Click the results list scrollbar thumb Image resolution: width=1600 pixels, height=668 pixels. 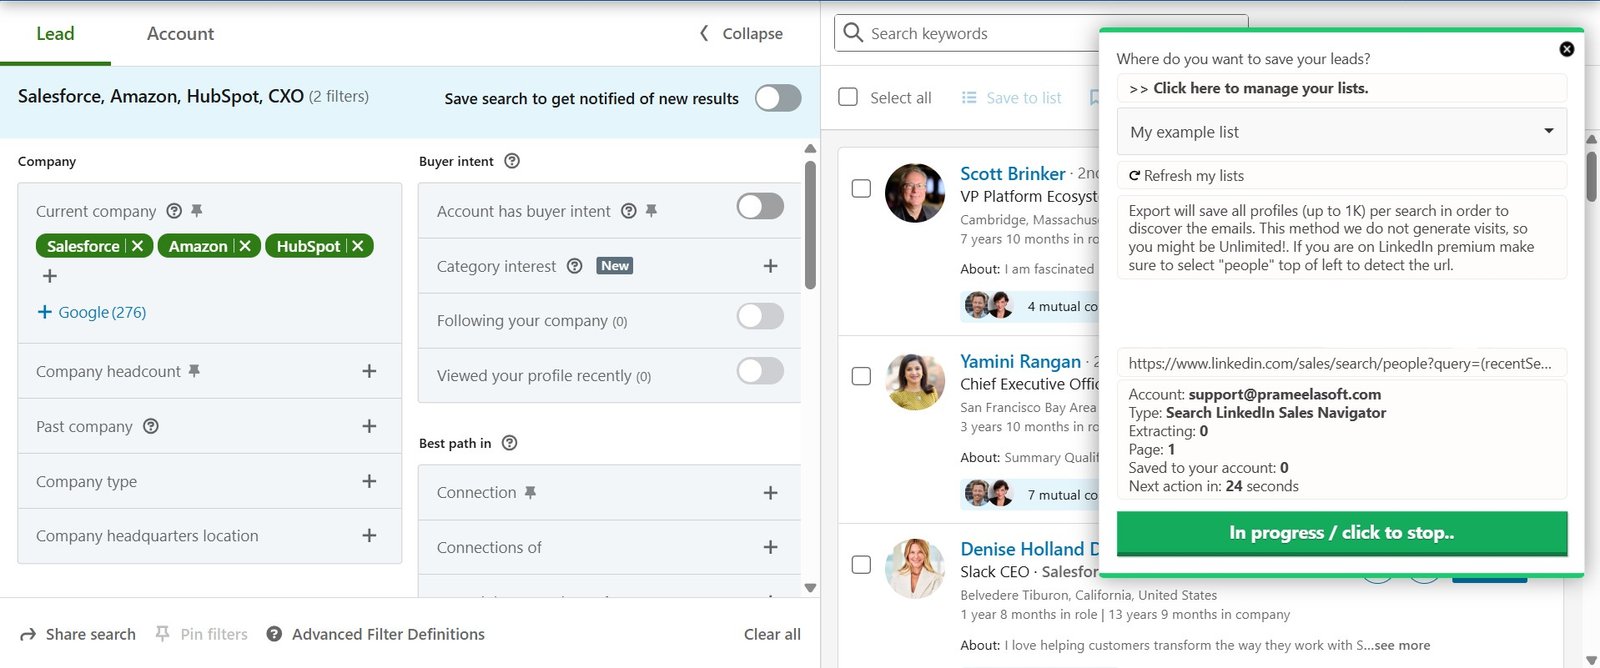(1591, 175)
